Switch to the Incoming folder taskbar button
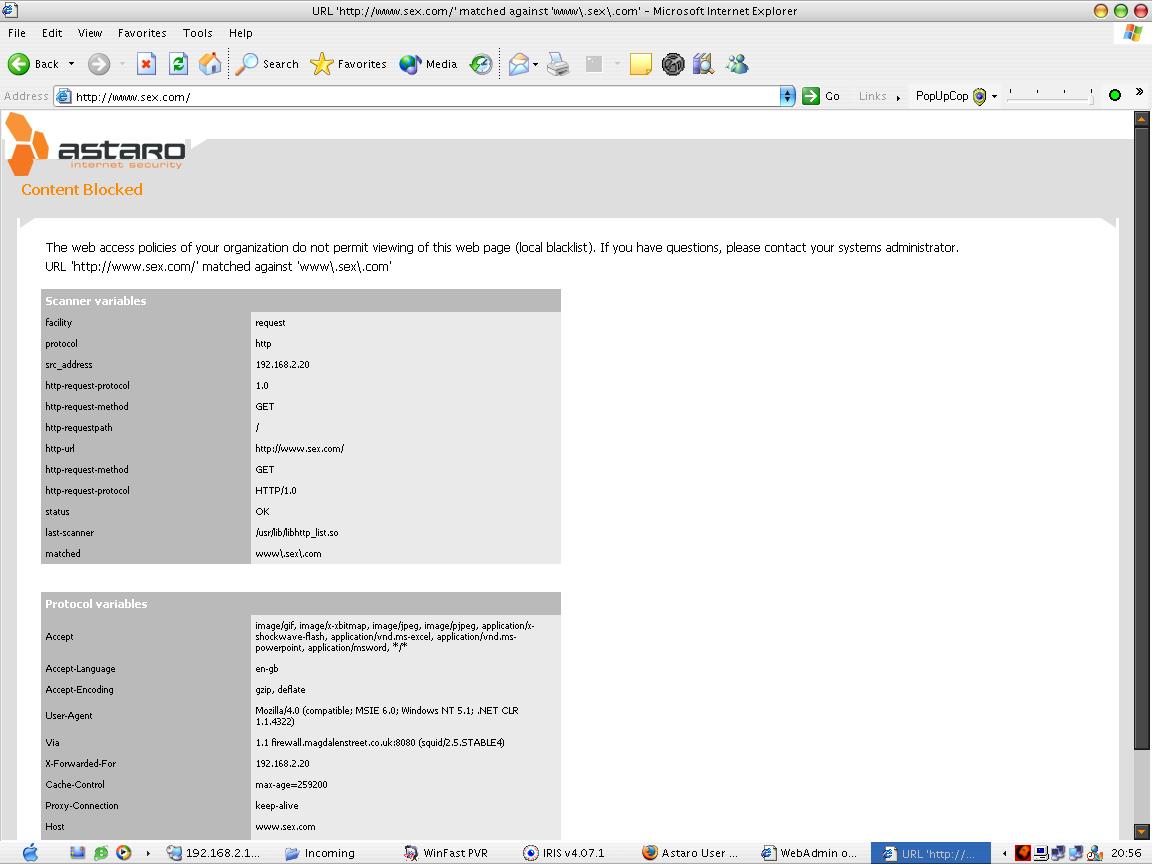This screenshot has width=1152, height=864. pyautogui.click(x=320, y=853)
